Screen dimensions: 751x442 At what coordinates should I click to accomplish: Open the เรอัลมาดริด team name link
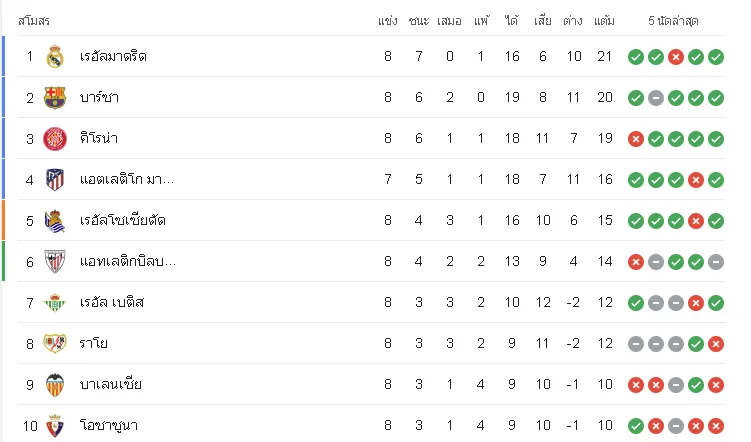(x=113, y=57)
